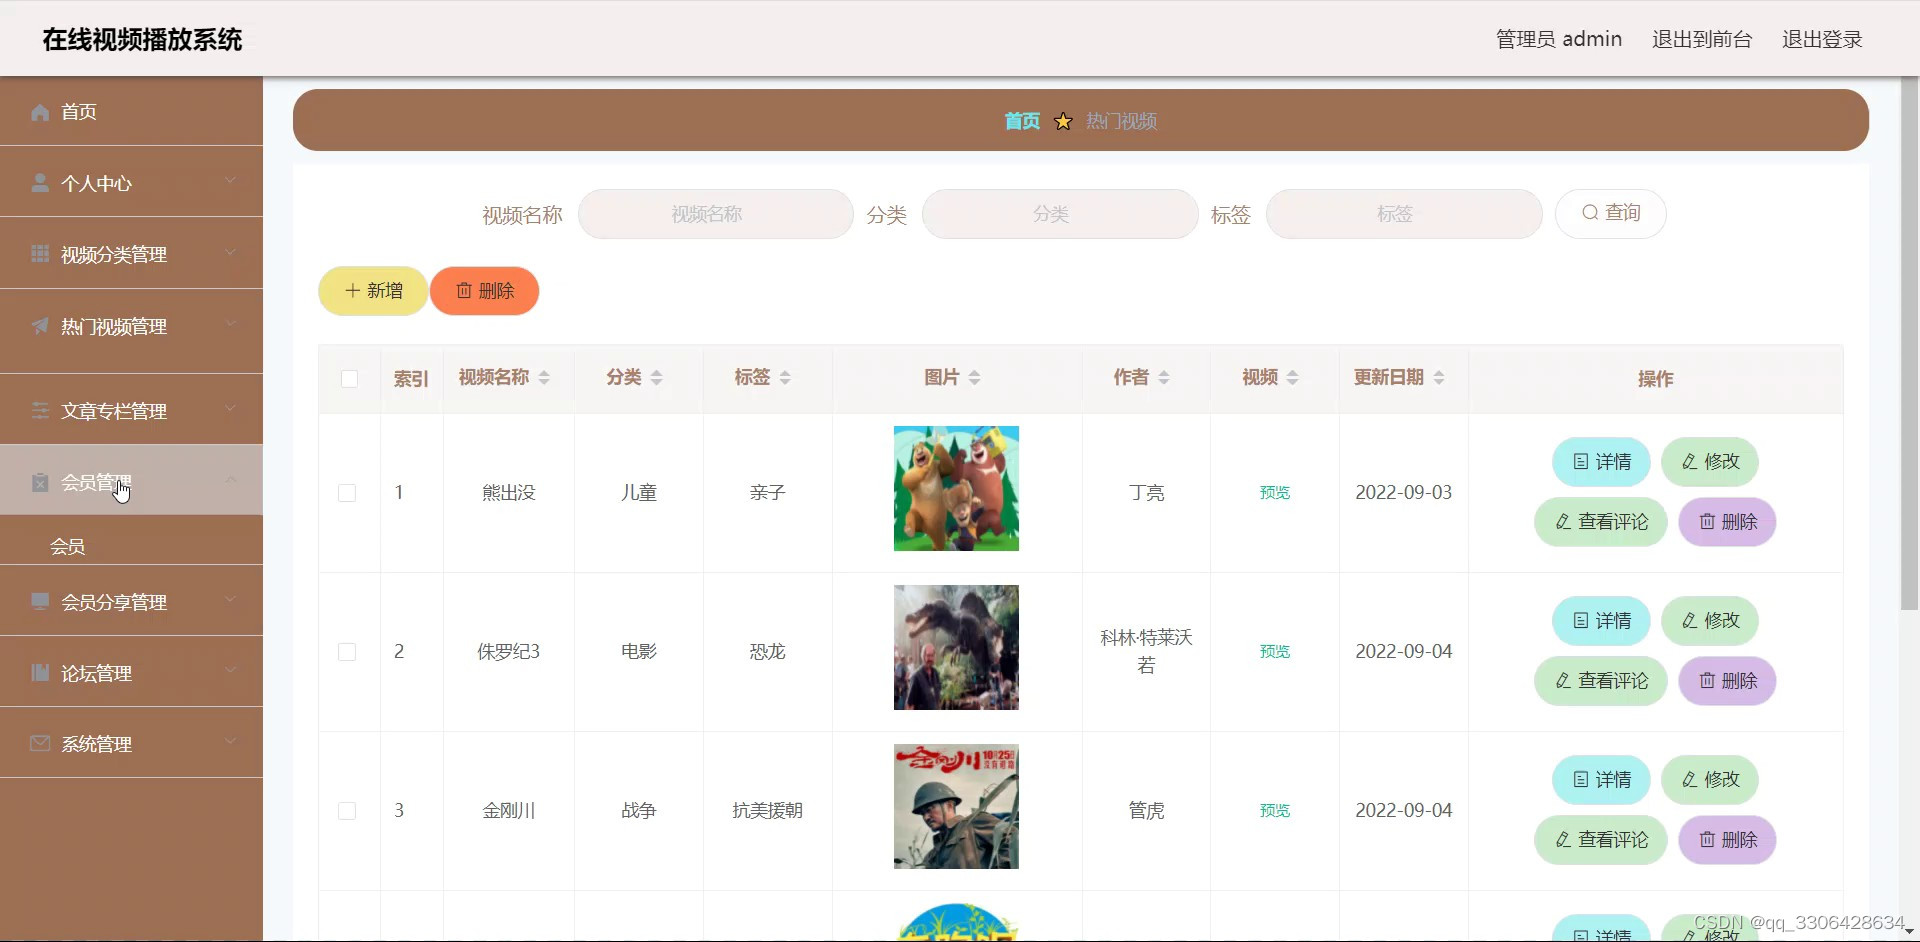Expand the 热门视频管理 chevron
1920x942 pixels.
pyautogui.click(x=231, y=324)
